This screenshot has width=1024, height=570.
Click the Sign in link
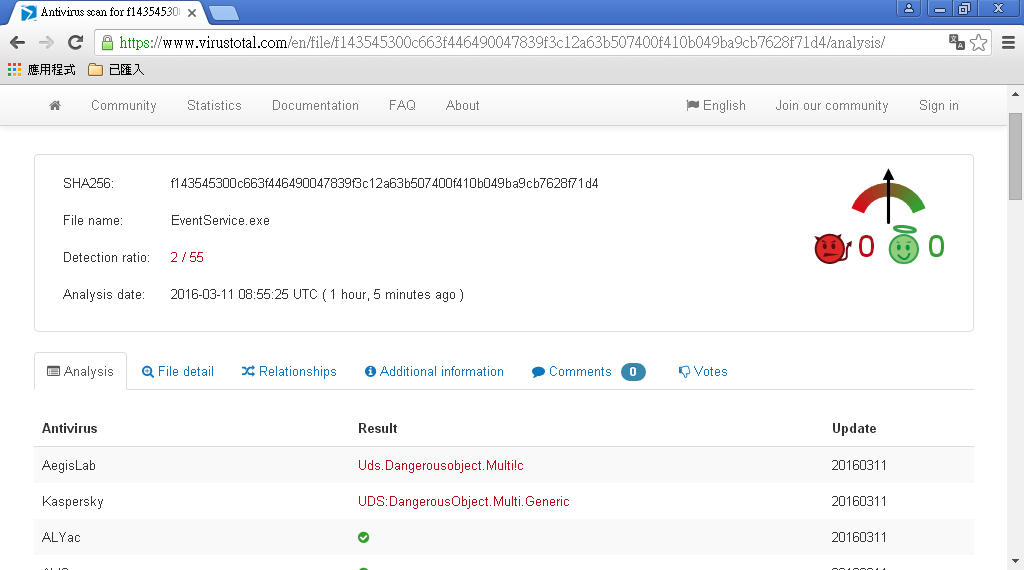938,105
